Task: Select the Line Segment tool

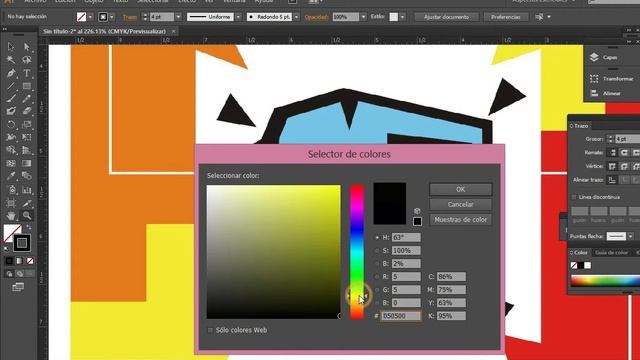Action: 11,86
